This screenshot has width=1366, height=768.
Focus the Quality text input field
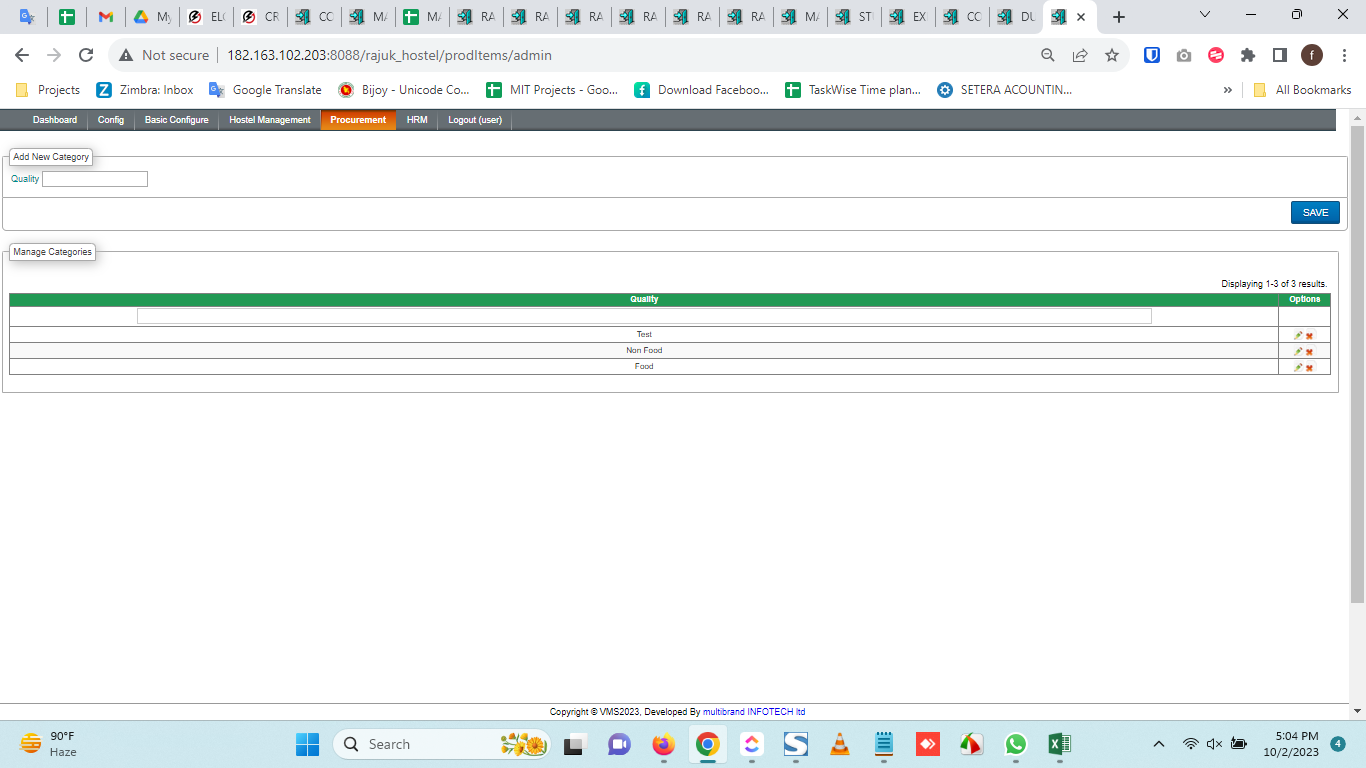click(x=95, y=179)
